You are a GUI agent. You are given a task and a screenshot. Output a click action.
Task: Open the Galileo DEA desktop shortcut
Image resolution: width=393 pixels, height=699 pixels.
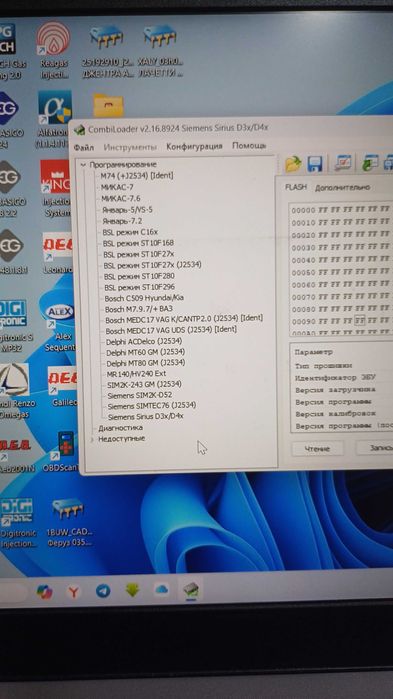point(62,387)
